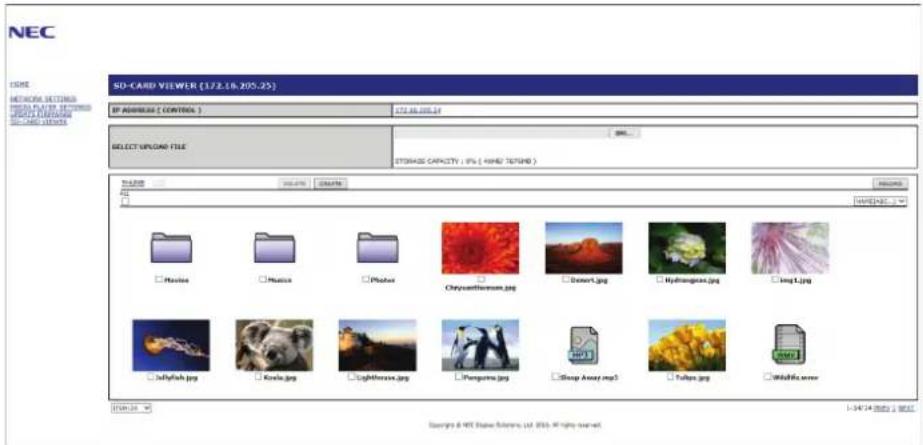Open the NAME(ABC) sort order dropdown
Image resolution: width=923 pixels, height=445 pixels.
[880, 201]
